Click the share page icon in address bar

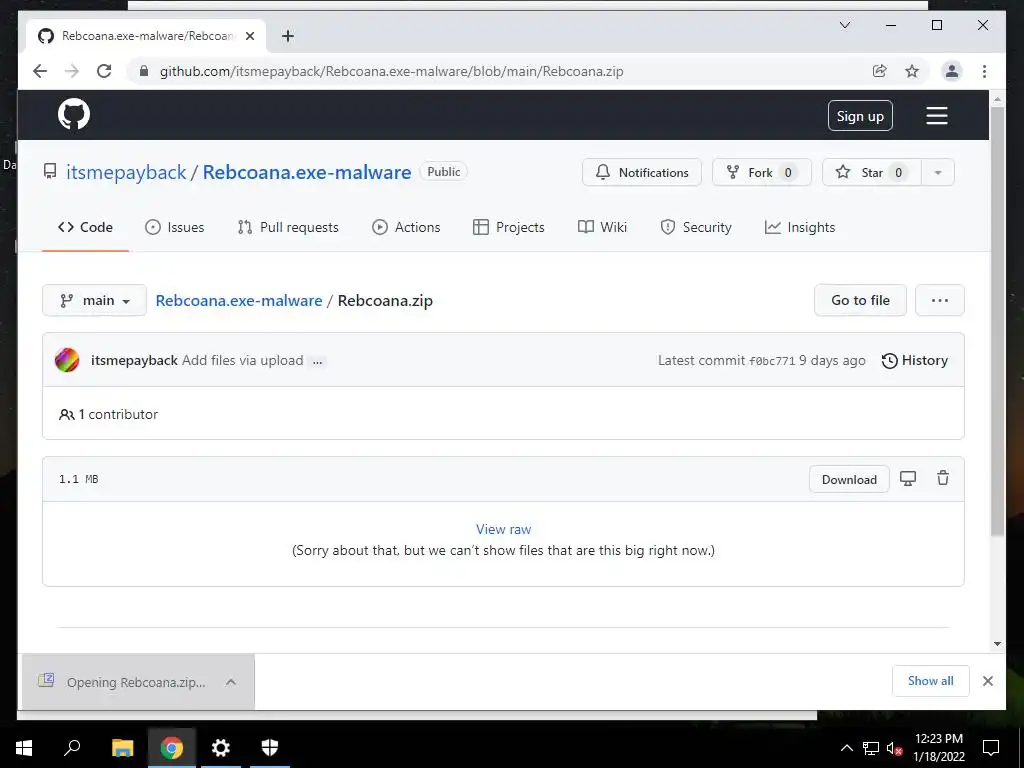(x=880, y=71)
